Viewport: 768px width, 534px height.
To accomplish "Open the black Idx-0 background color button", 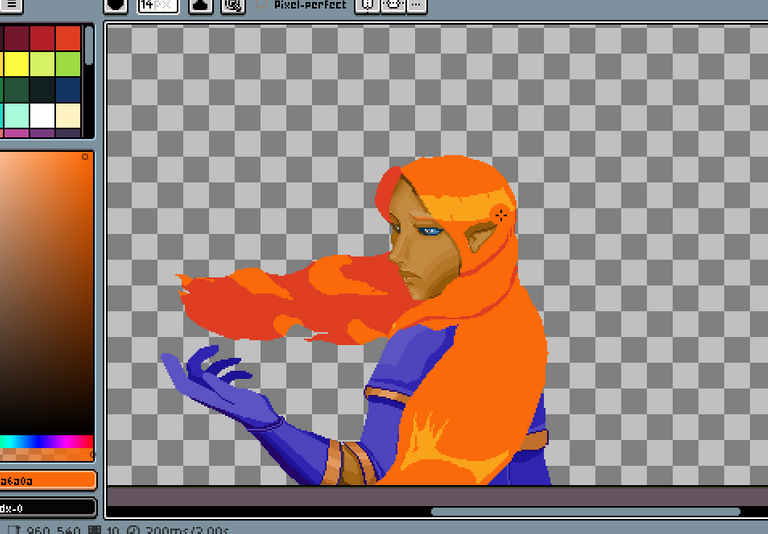I will (48, 508).
